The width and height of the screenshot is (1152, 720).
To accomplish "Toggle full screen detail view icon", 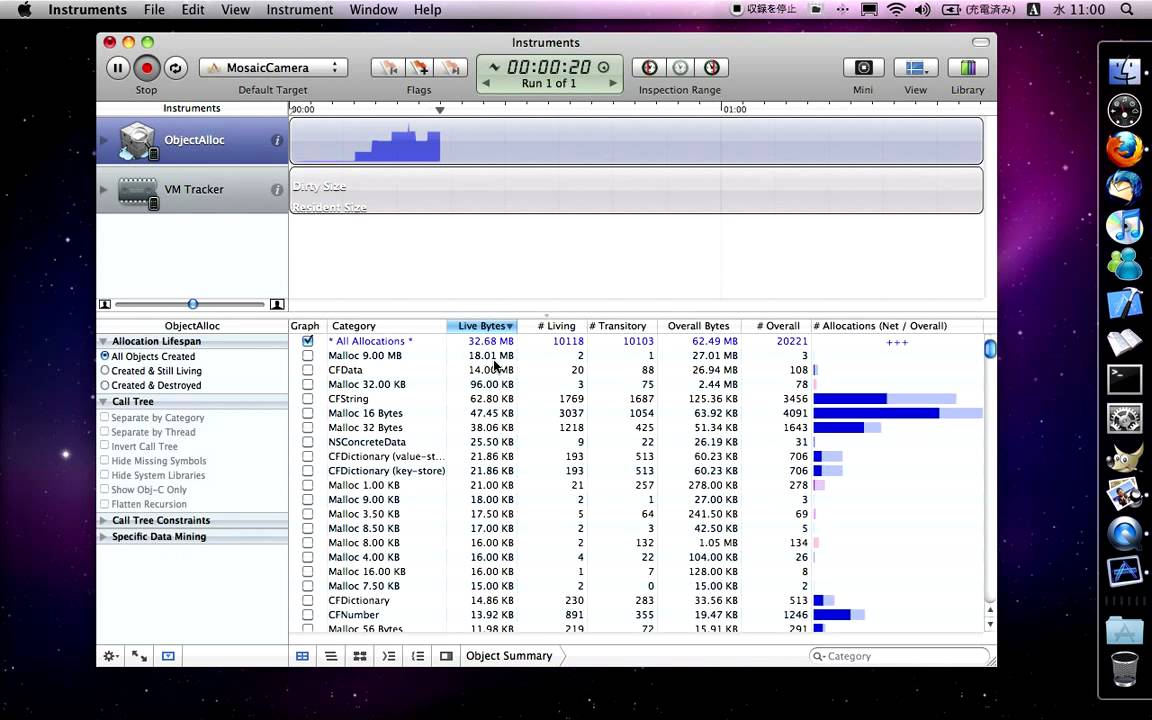I will coord(139,656).
